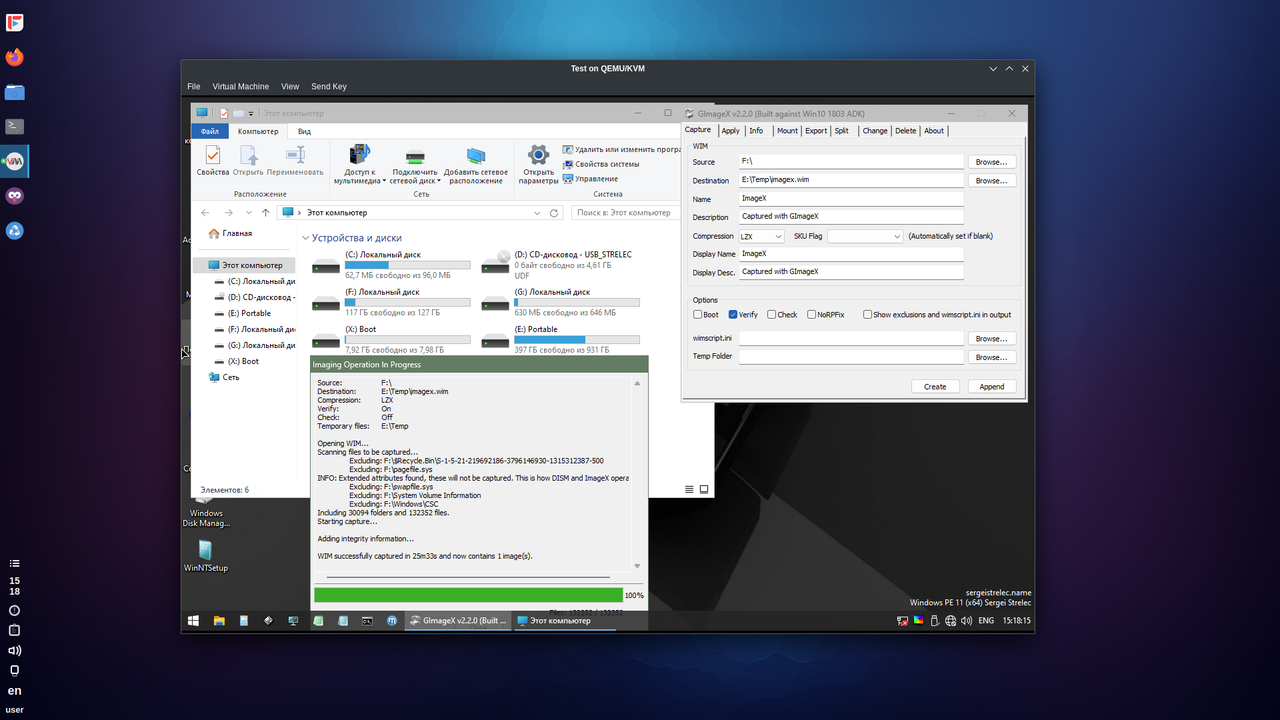Uncheck the Verify checkbox
This screenshot has width=1280, height=720.
pyautogui.click(x=733, y=314)
